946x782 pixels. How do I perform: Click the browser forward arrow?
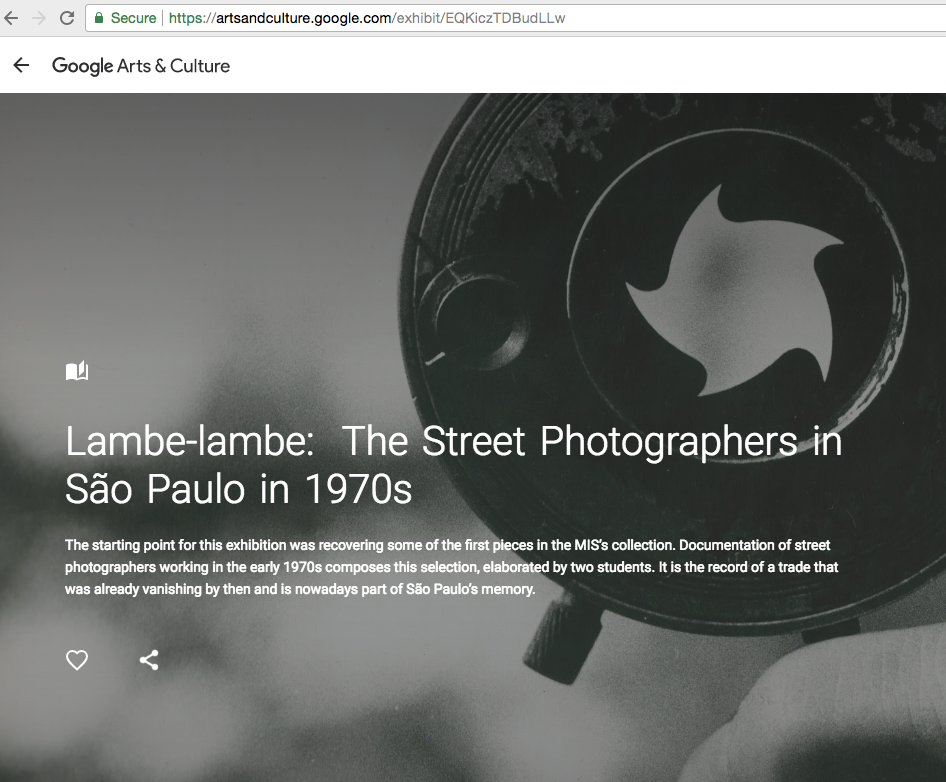click(39, 18)
